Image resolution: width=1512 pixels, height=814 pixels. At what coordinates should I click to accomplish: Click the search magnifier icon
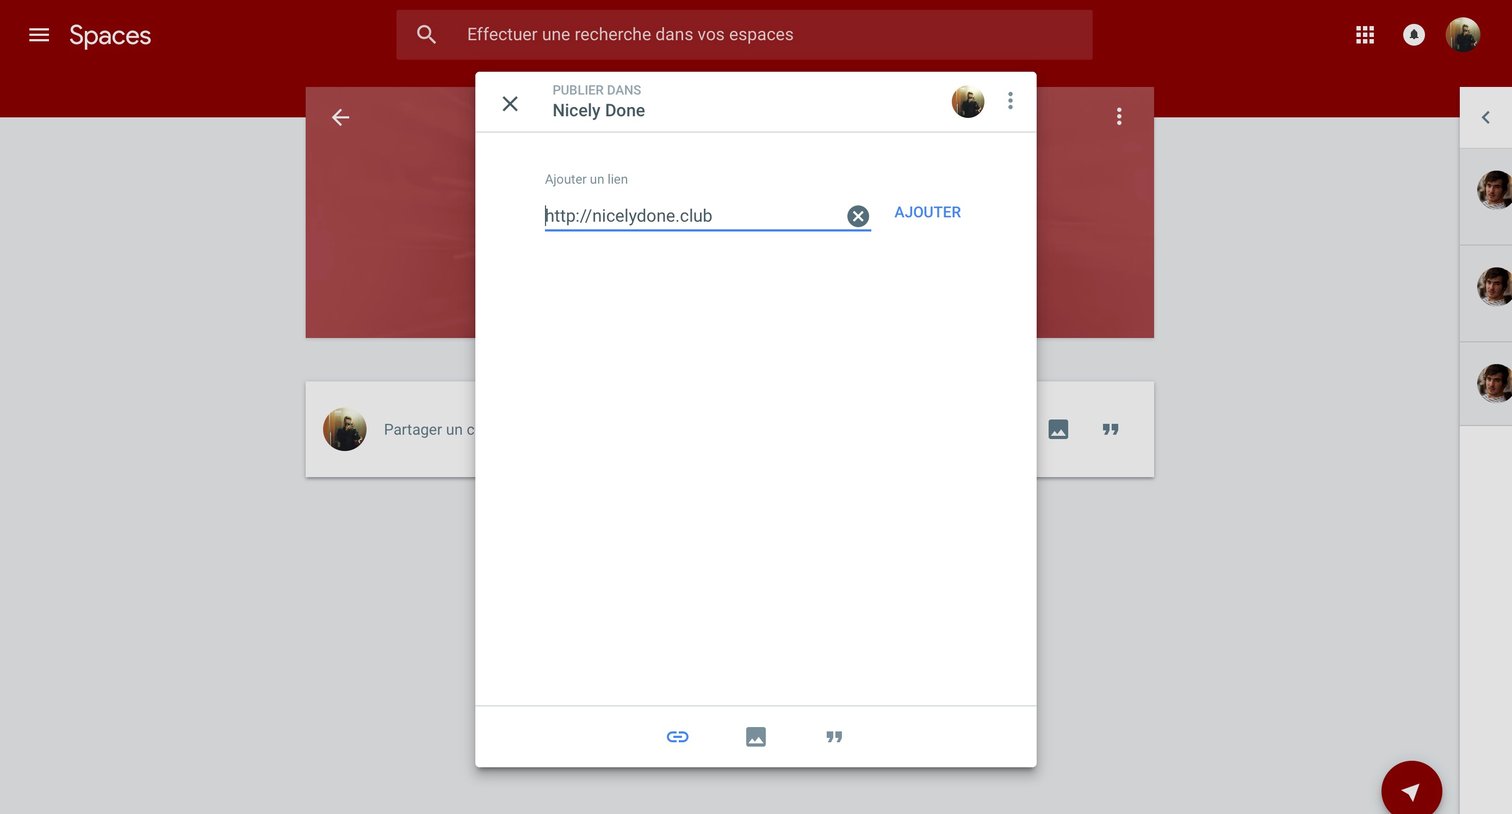[x=427, y=35]
